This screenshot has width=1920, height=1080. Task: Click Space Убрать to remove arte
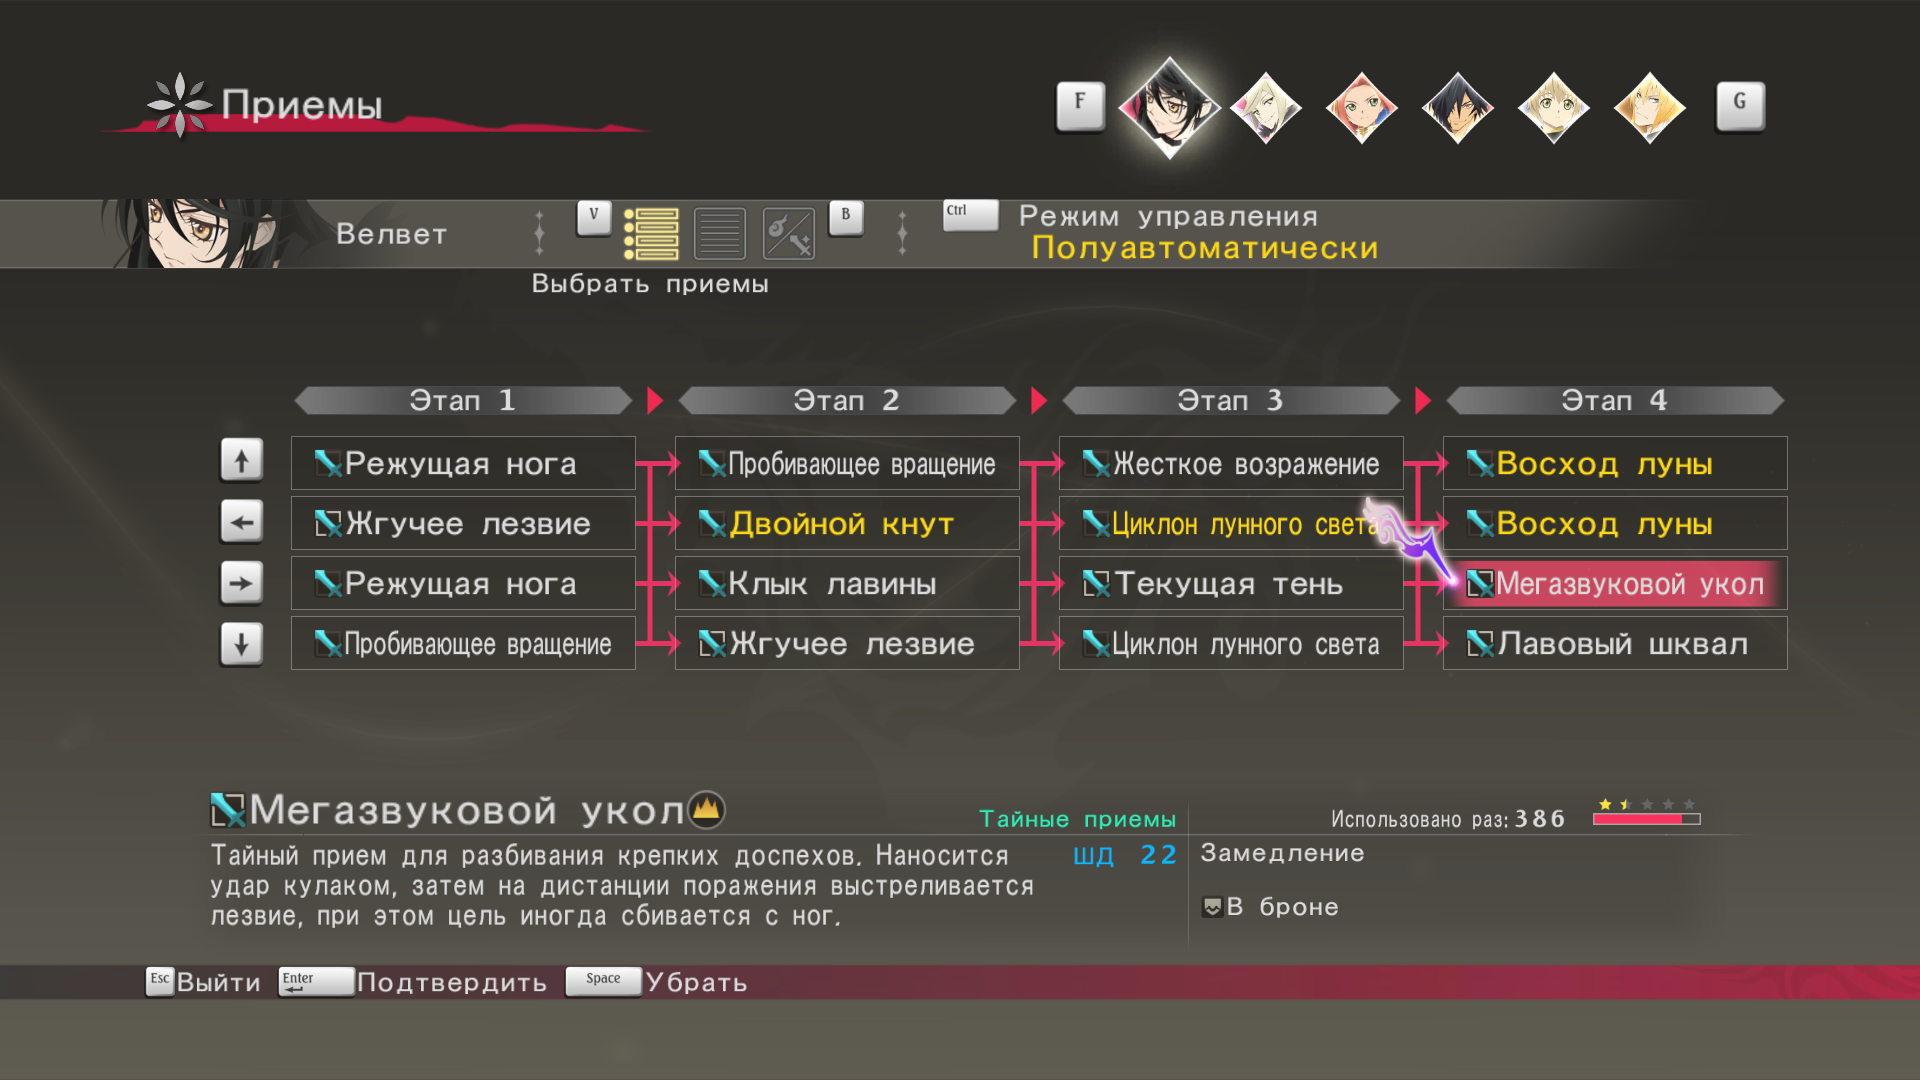656,982
